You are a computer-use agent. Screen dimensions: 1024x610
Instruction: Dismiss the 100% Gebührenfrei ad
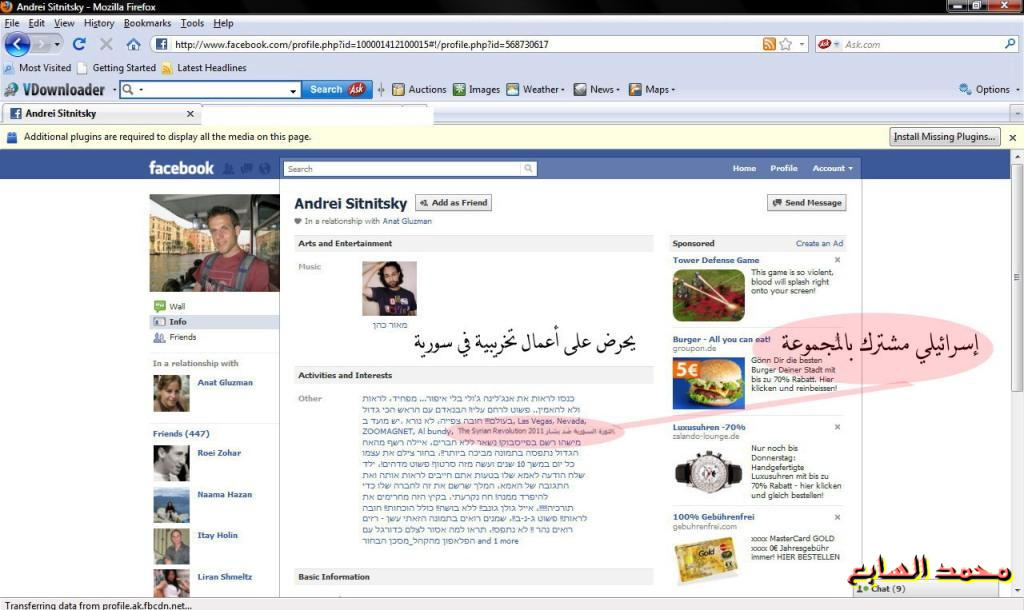(x=837, y=517)
